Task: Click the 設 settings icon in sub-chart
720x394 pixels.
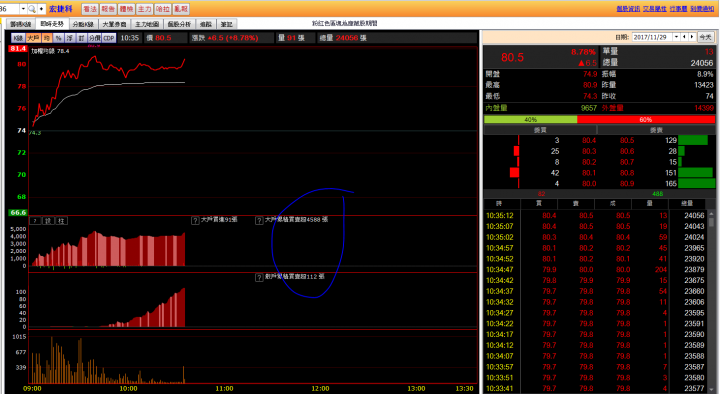Action: point(48,221)
